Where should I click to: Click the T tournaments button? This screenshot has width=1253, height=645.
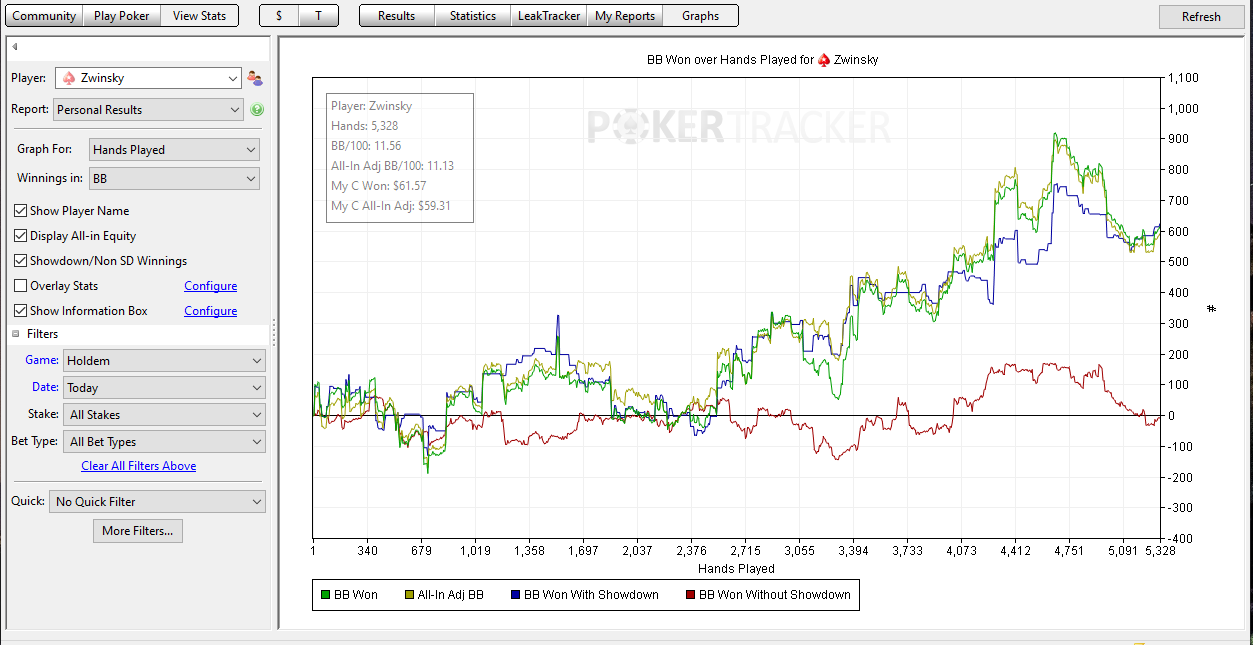[319, 16]
